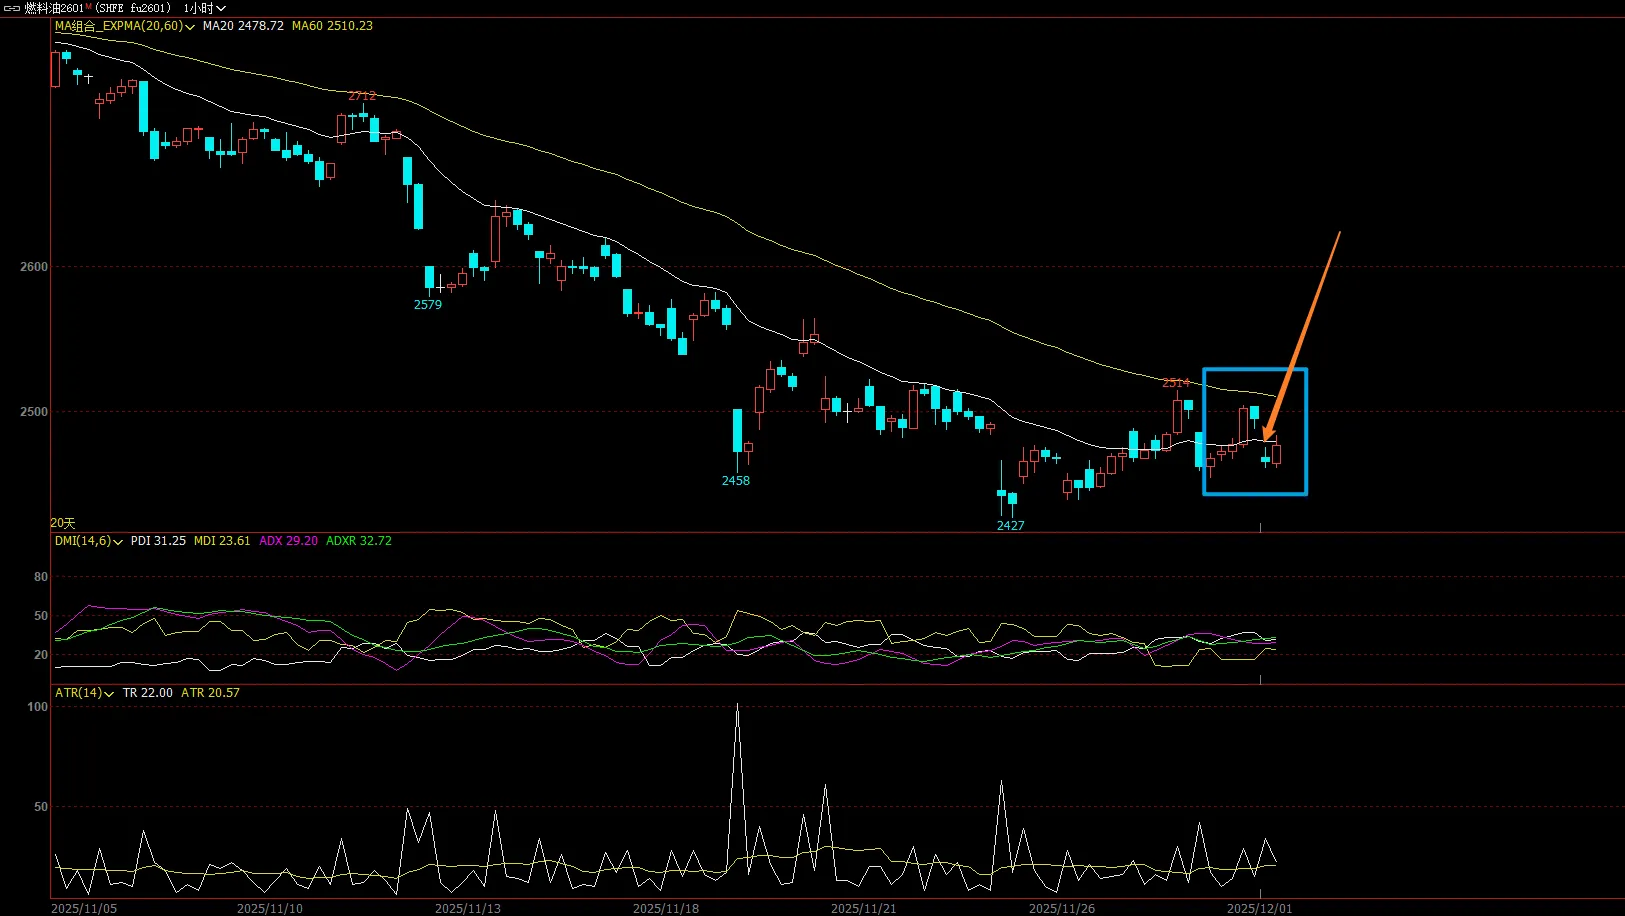Click the red M marker after 燃料油2601
The height and width of the screenshot is (916, 1625).
(x=88, y=7)
